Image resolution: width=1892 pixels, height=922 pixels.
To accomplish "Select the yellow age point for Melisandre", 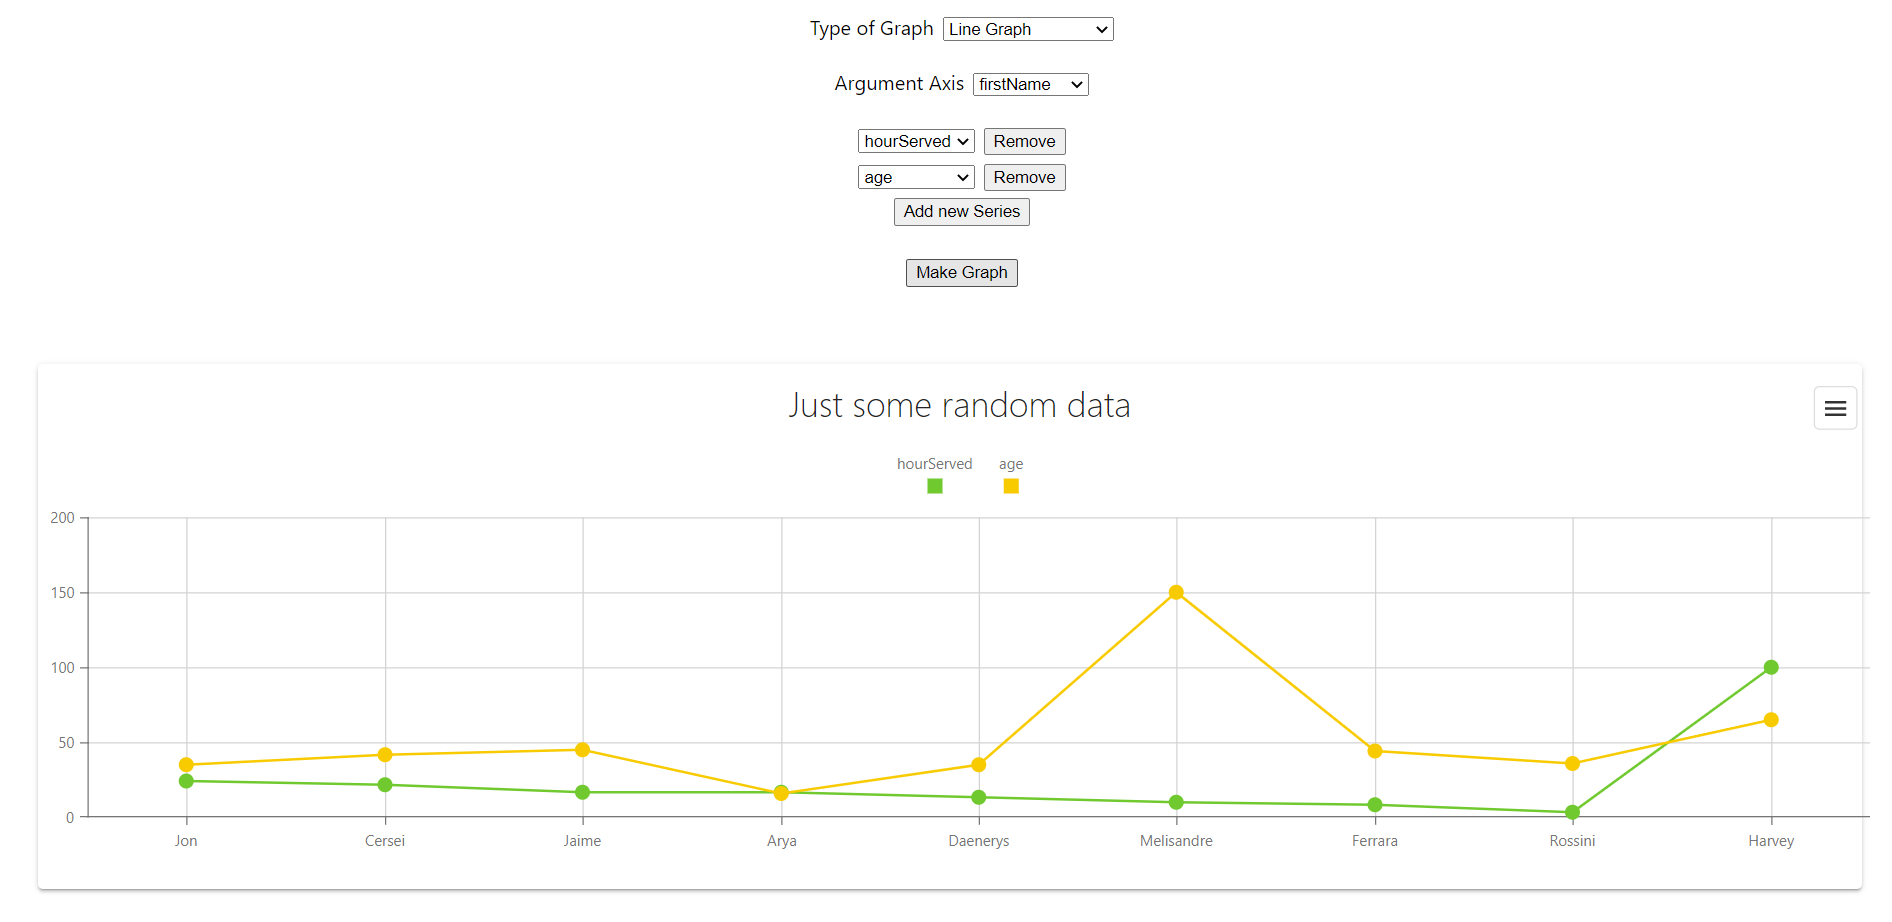I will coord(1176,592).
